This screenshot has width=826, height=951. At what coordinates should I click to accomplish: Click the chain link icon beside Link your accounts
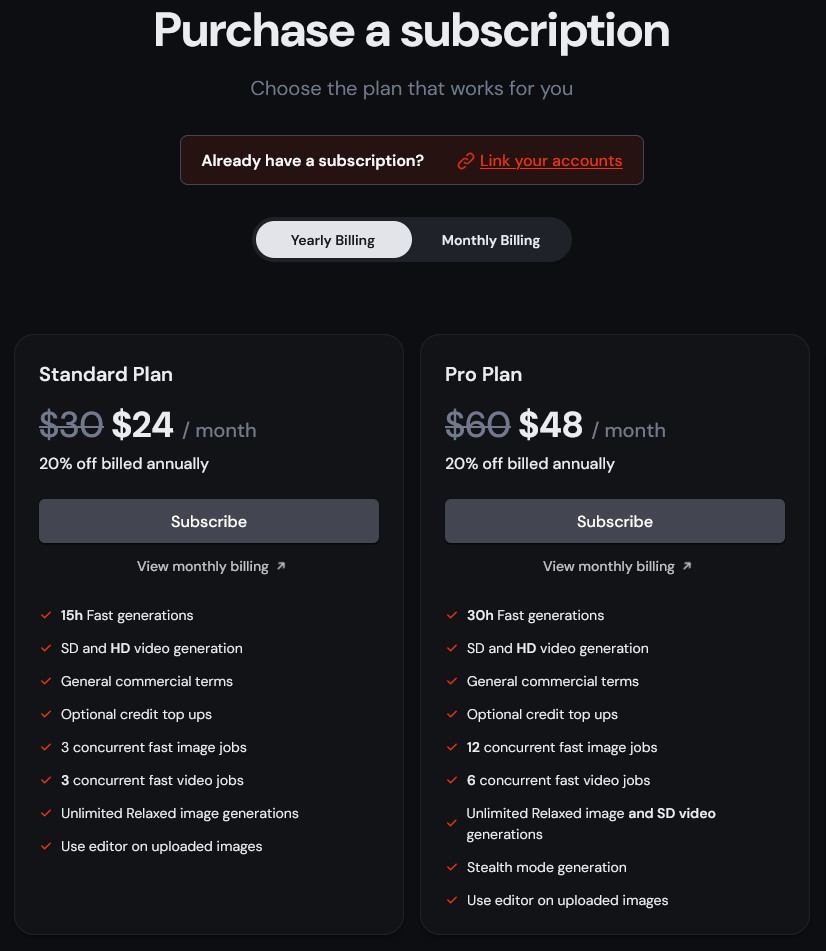tap(465, 161)
